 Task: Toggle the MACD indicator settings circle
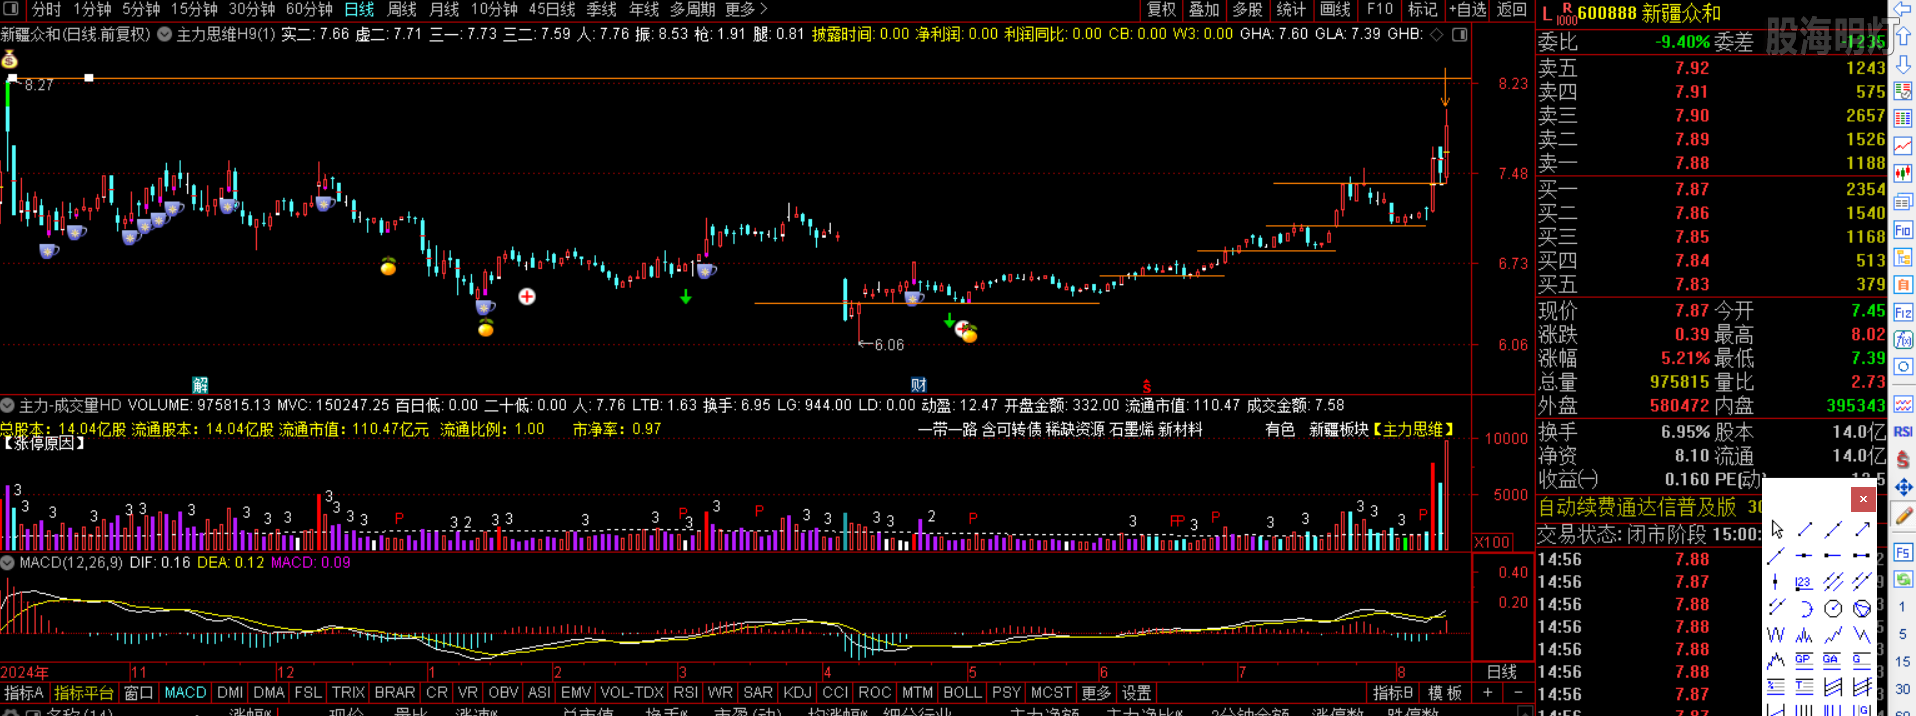[x=8, y=563]
